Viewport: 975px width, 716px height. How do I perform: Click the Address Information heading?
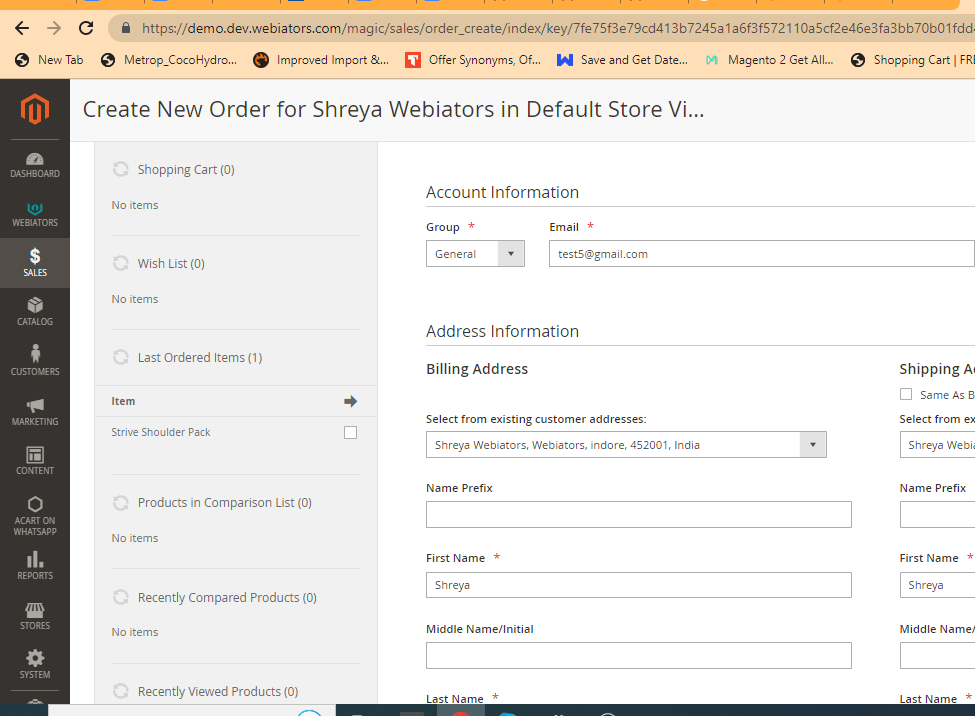502,331
